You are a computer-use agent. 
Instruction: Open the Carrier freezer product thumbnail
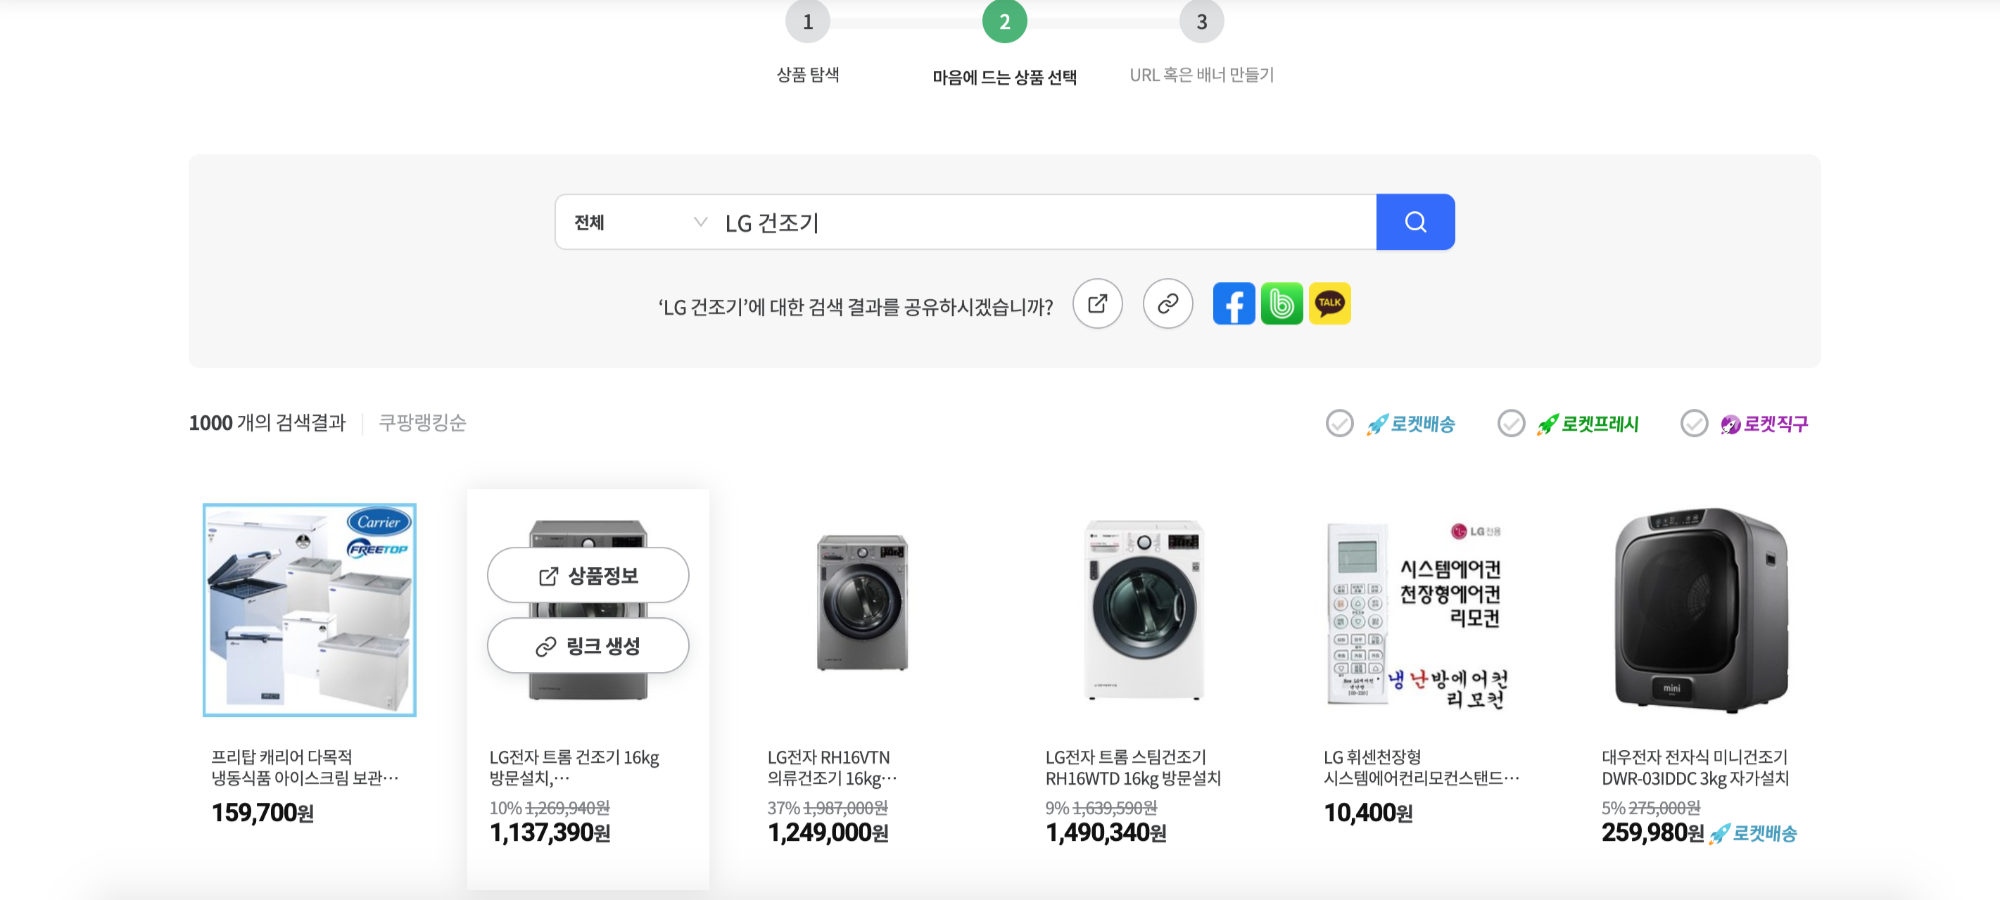coord(310,610)
